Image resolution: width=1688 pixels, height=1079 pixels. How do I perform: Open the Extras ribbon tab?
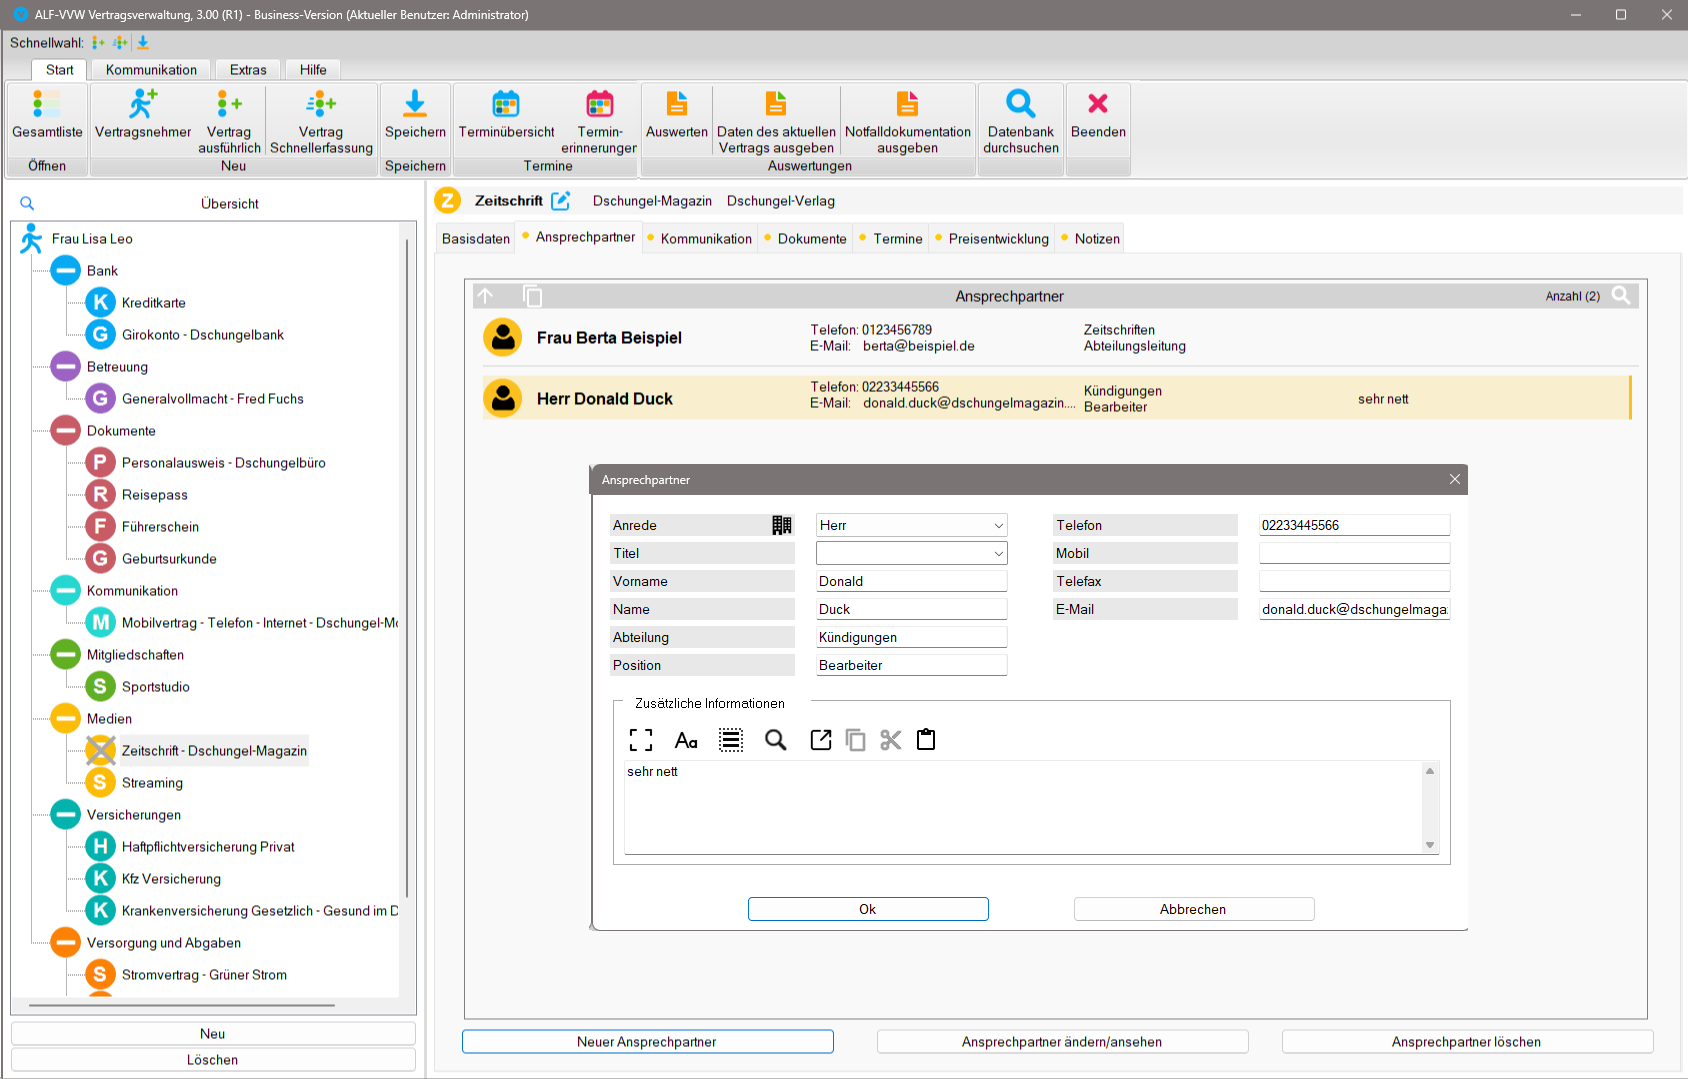pyautogui.click(x=248, y=70)
